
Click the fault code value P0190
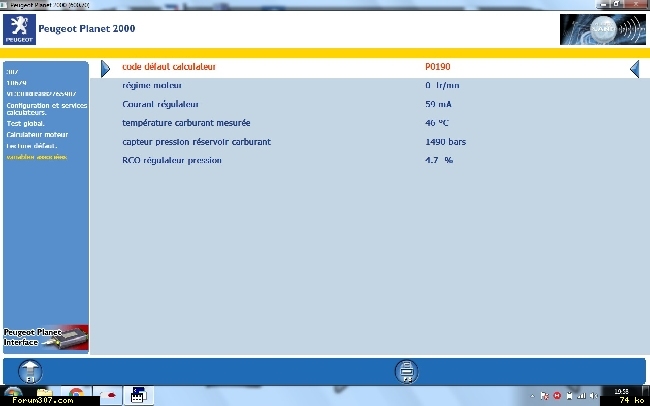(438, 67)
